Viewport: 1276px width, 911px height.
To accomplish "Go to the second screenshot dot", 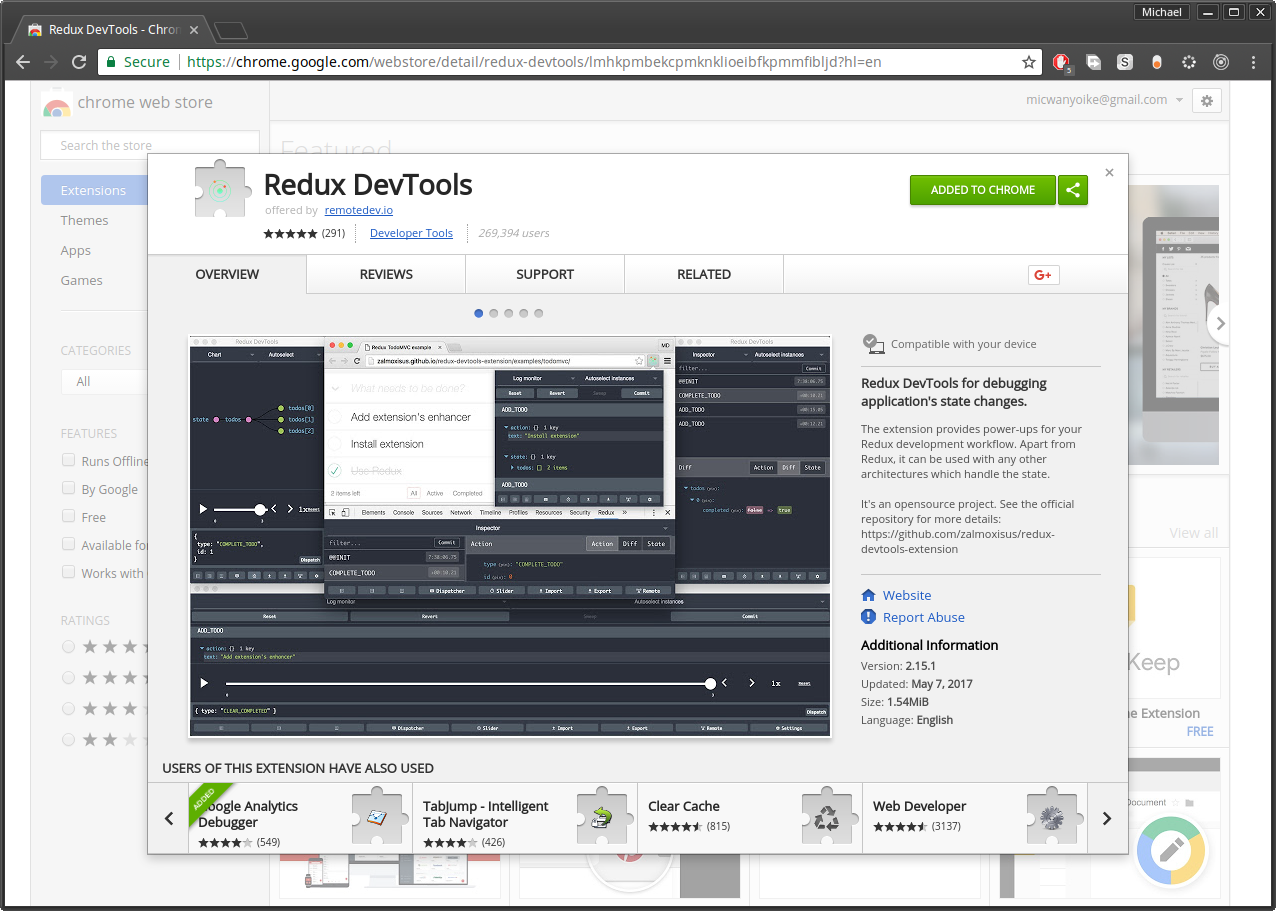I will click(494, 313).
